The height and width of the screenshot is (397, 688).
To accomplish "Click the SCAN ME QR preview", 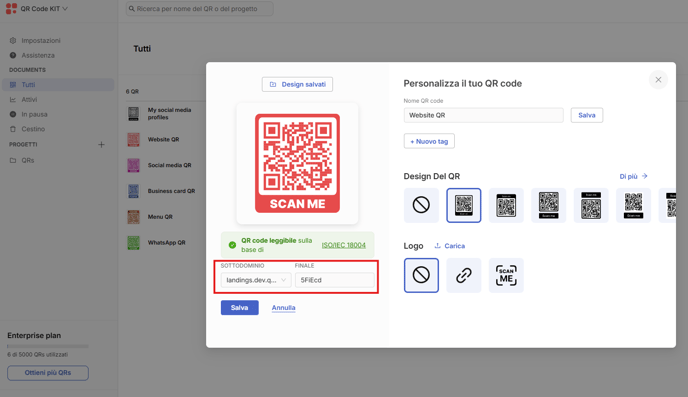I will pyautogui.click(x=297, y=164).
